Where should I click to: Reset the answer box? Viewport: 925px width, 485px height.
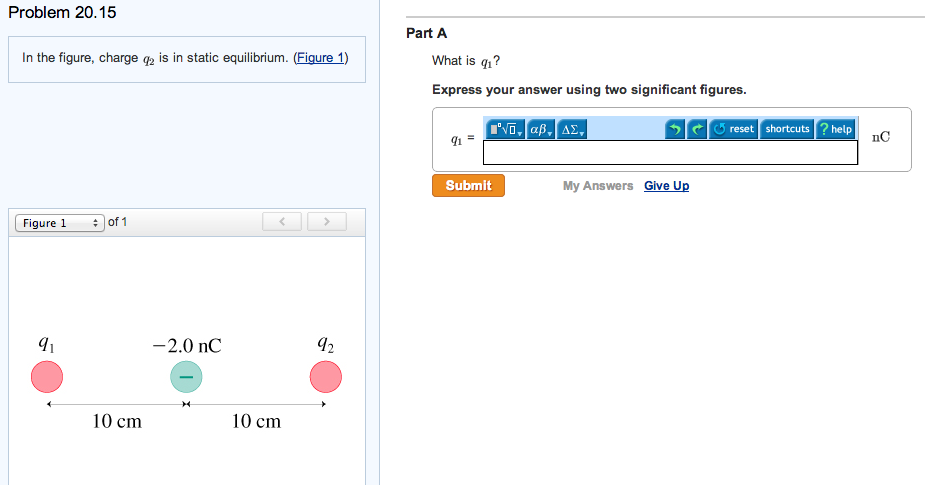tap(735, 129)
